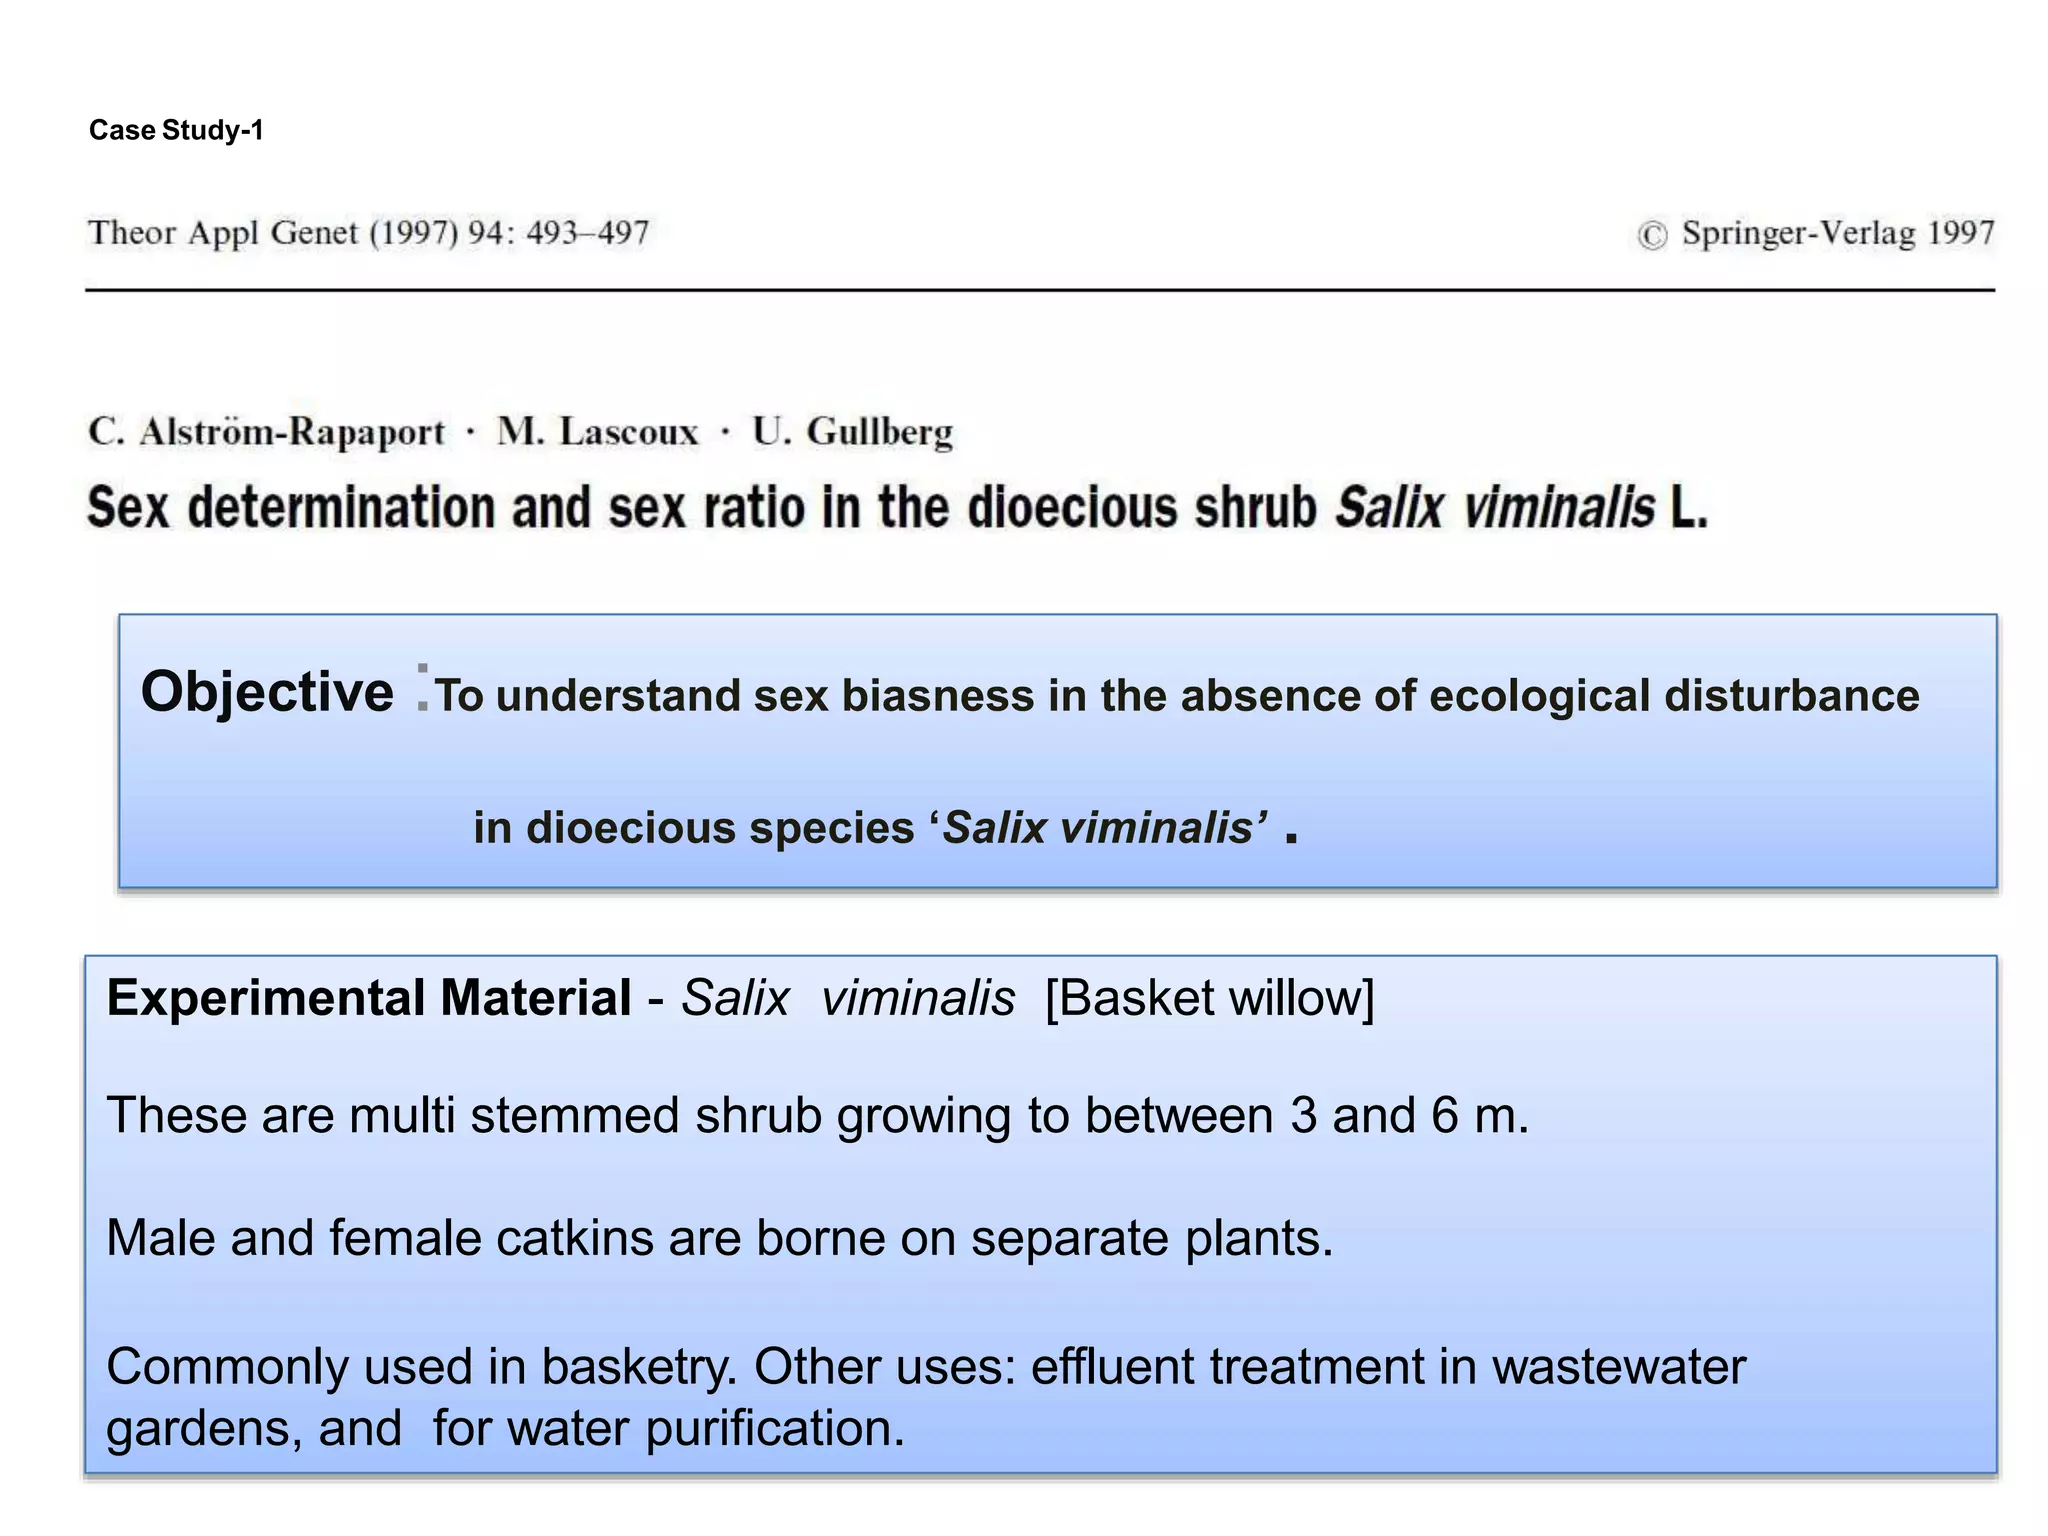The image size is (2048, 1536).
Task: Click the "[Basket willow]" bracketed text
Action: [1210, 998]
